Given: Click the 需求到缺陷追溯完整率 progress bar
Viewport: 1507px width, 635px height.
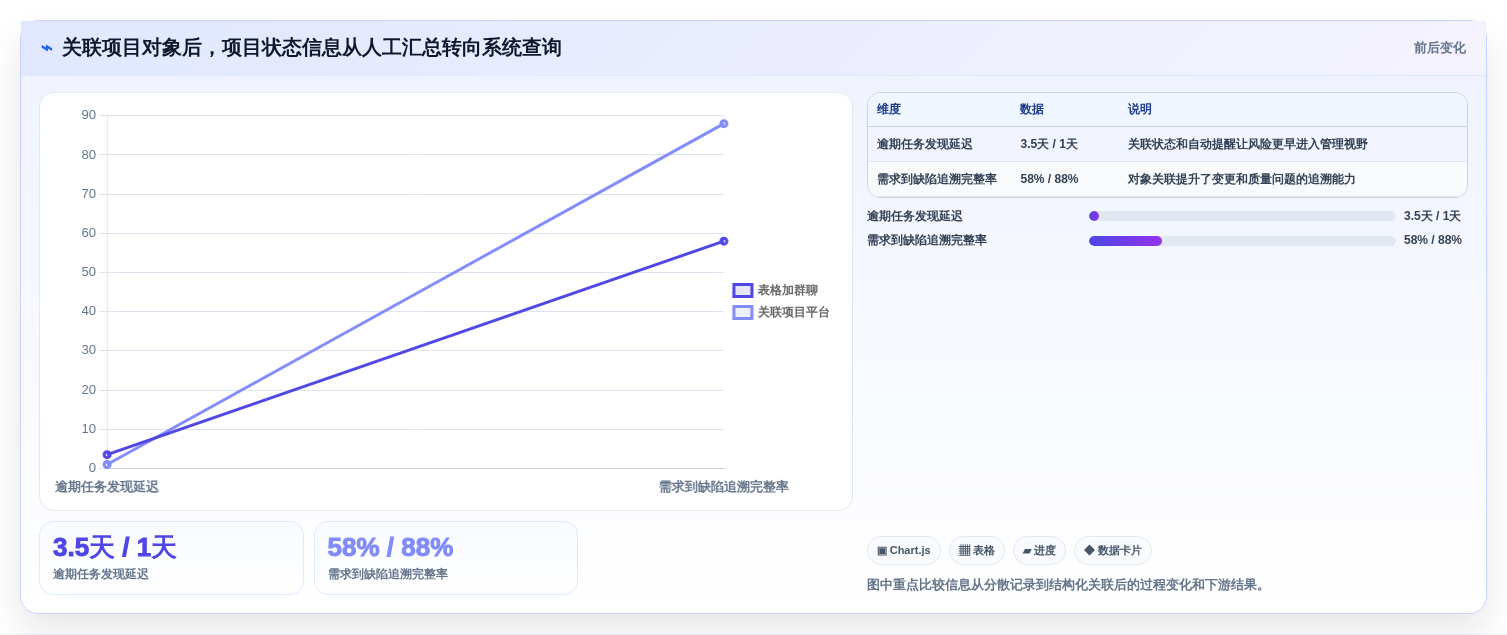Looking at the screenshot, I should (x=1242, y=241).
